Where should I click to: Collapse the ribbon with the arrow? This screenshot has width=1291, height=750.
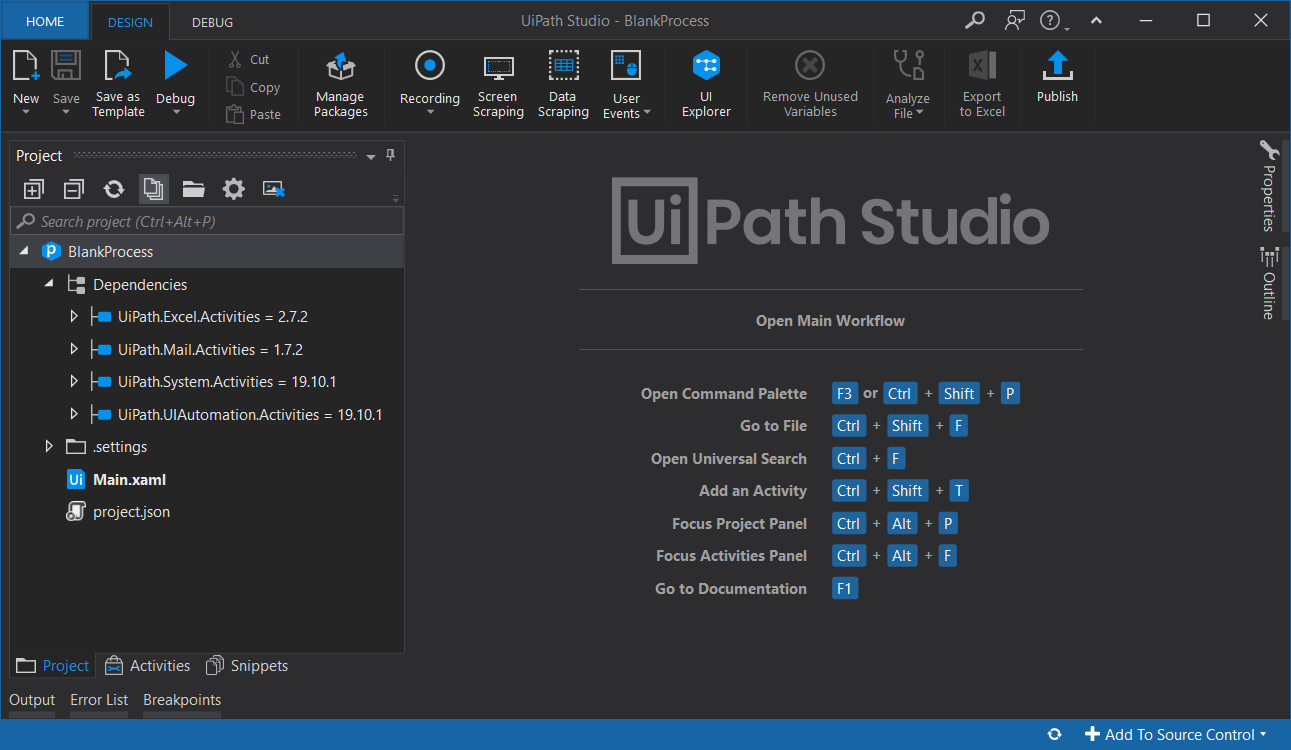point(1096,20)
